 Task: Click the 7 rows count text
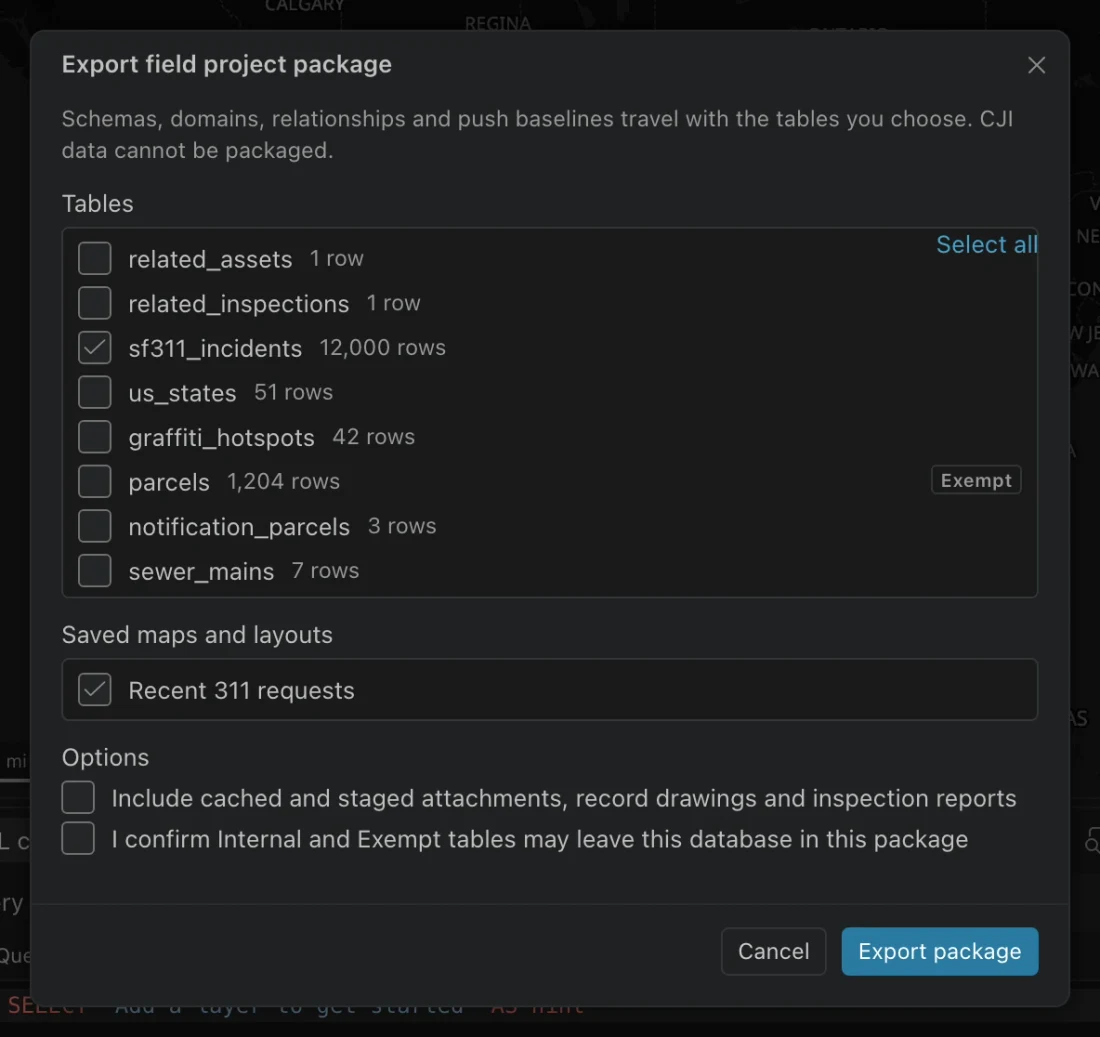[326, 570]
